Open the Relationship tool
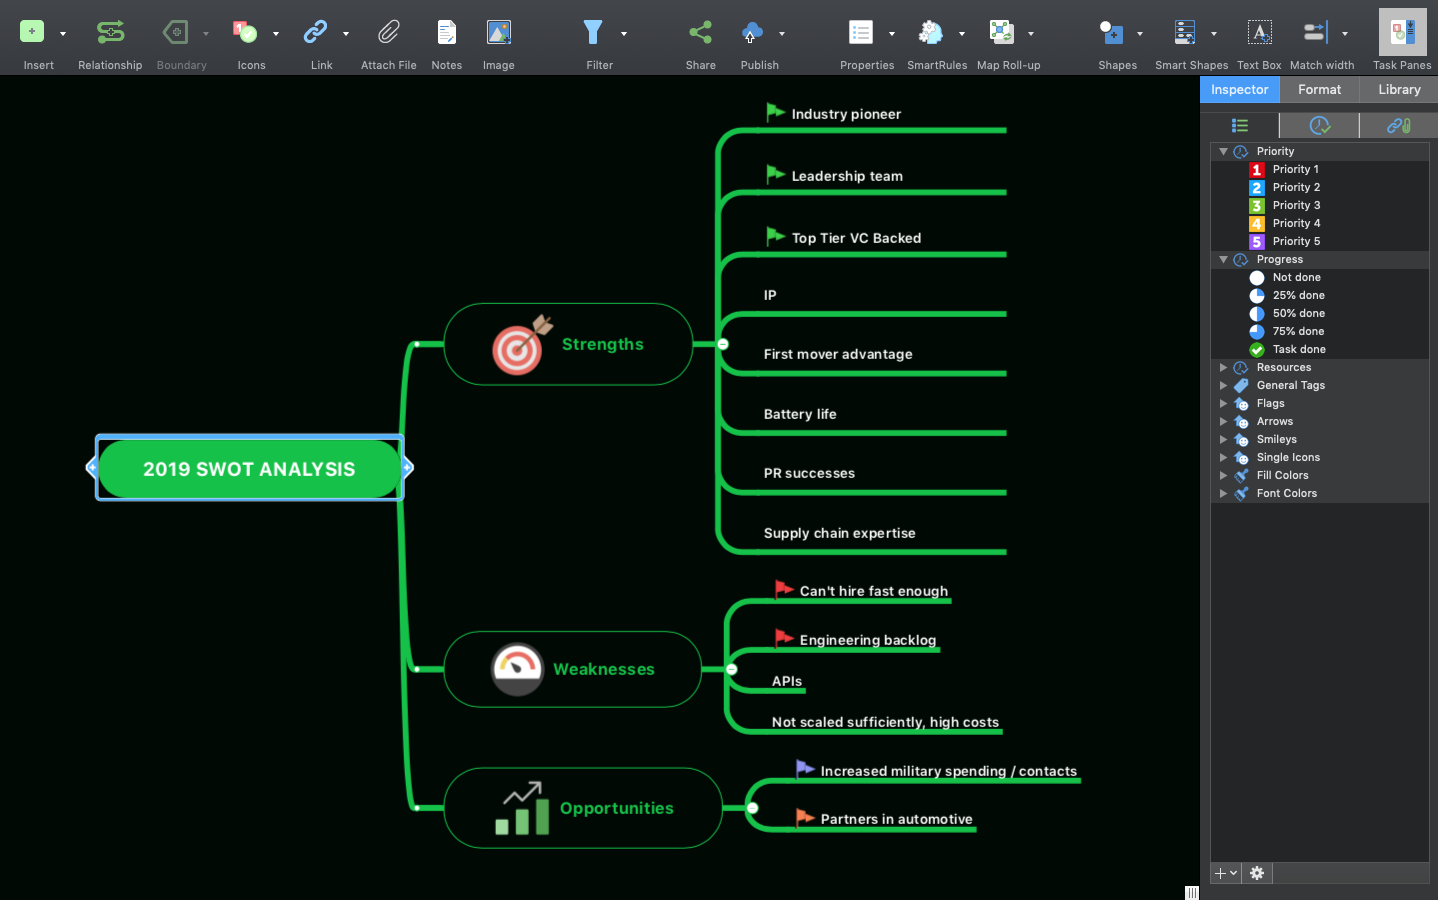The height and width of the screenshot is (900, 1438). (x=110, y=31)
